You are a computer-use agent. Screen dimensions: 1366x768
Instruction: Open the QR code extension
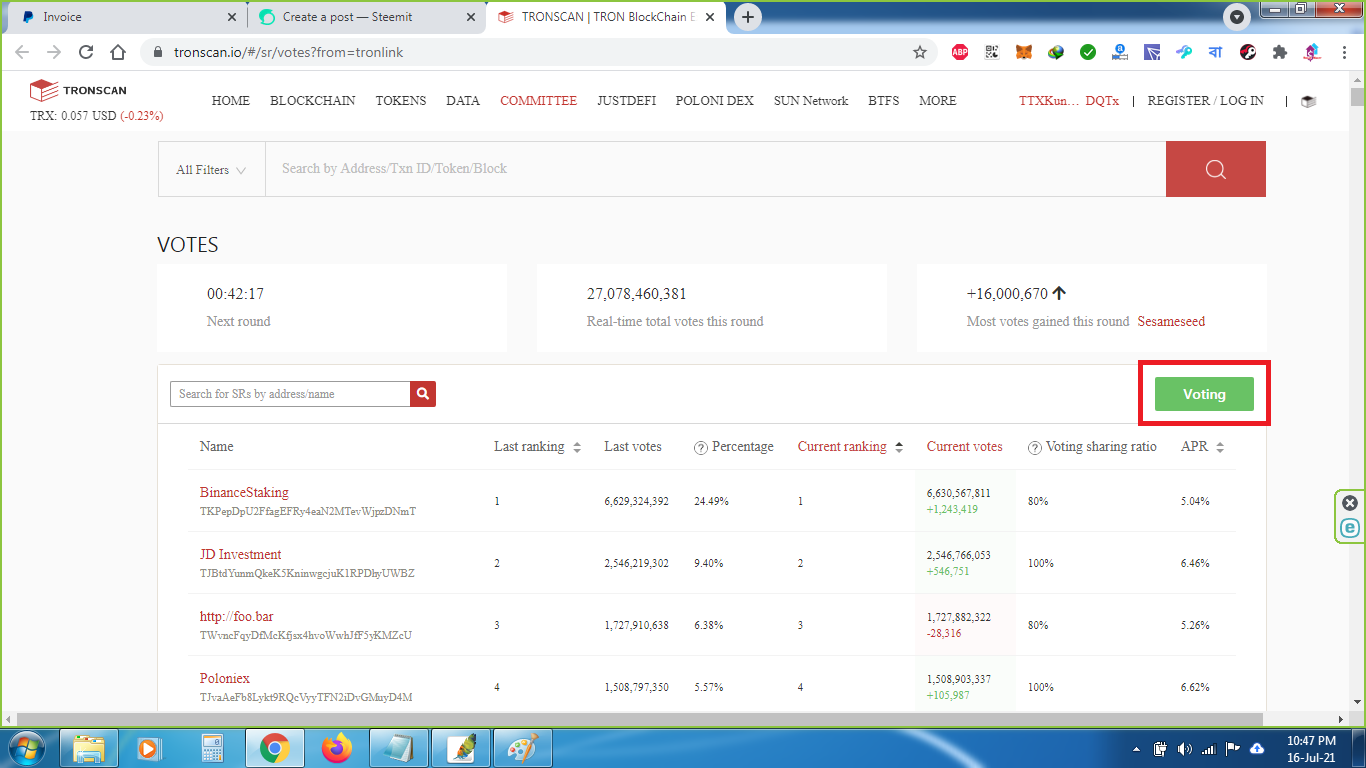992,52
